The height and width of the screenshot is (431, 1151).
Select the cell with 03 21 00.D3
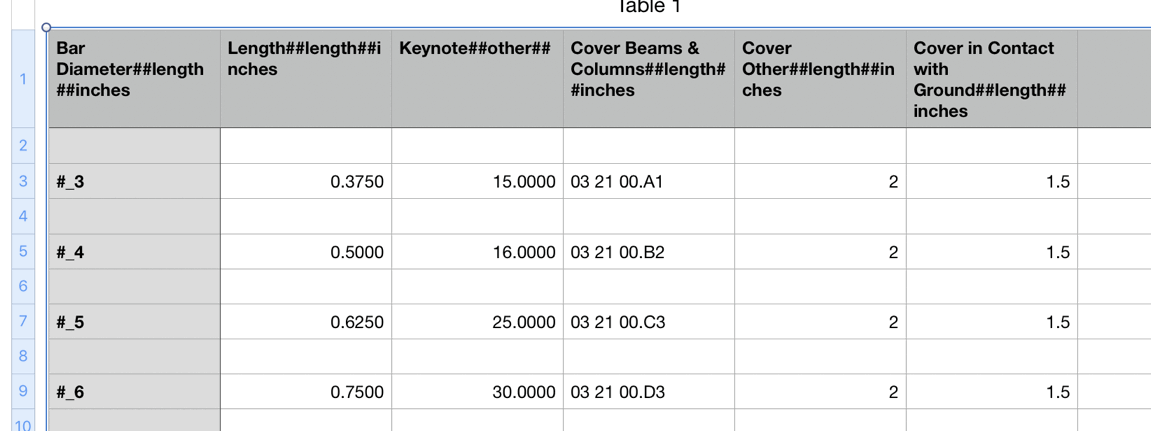(649, 391)
